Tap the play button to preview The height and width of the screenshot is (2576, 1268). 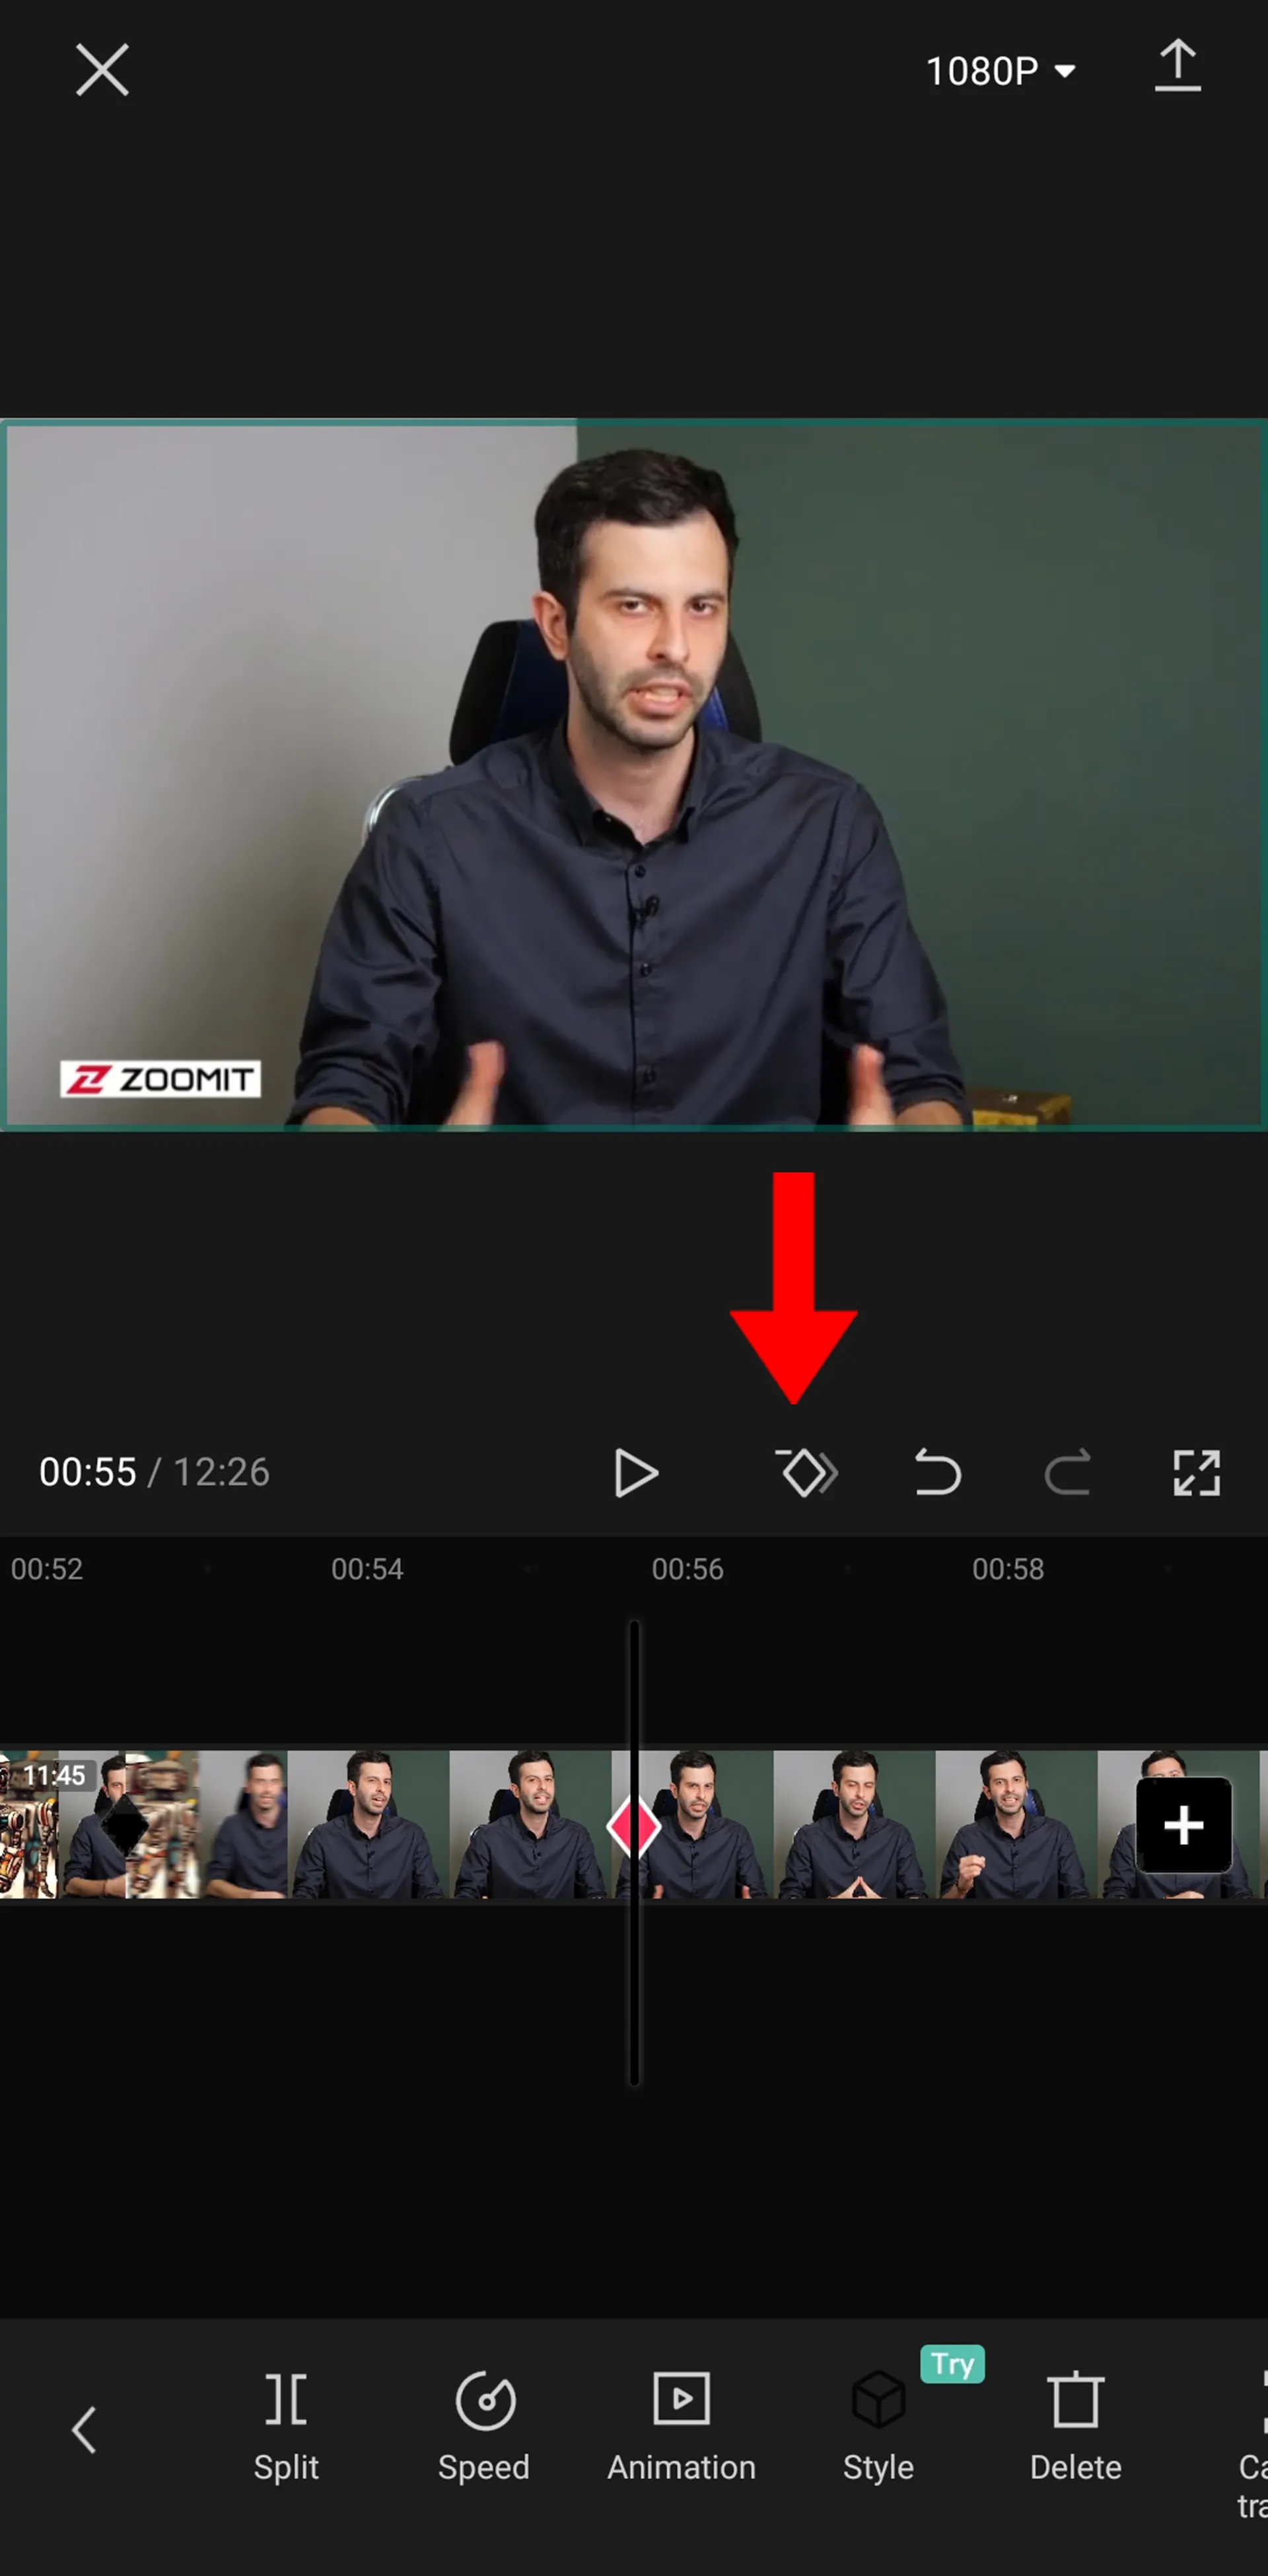pyautogui.click(x=633, y=1470)
